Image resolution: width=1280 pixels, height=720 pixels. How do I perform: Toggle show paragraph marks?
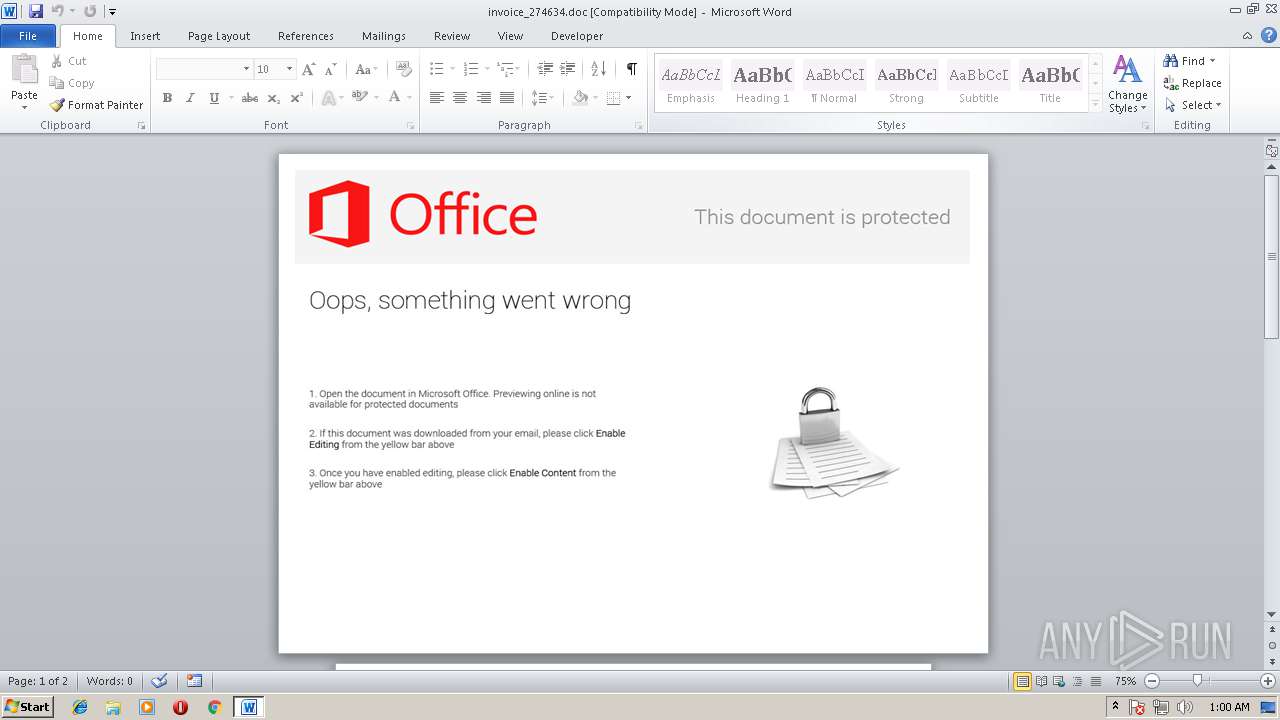(x=631, y=69)
